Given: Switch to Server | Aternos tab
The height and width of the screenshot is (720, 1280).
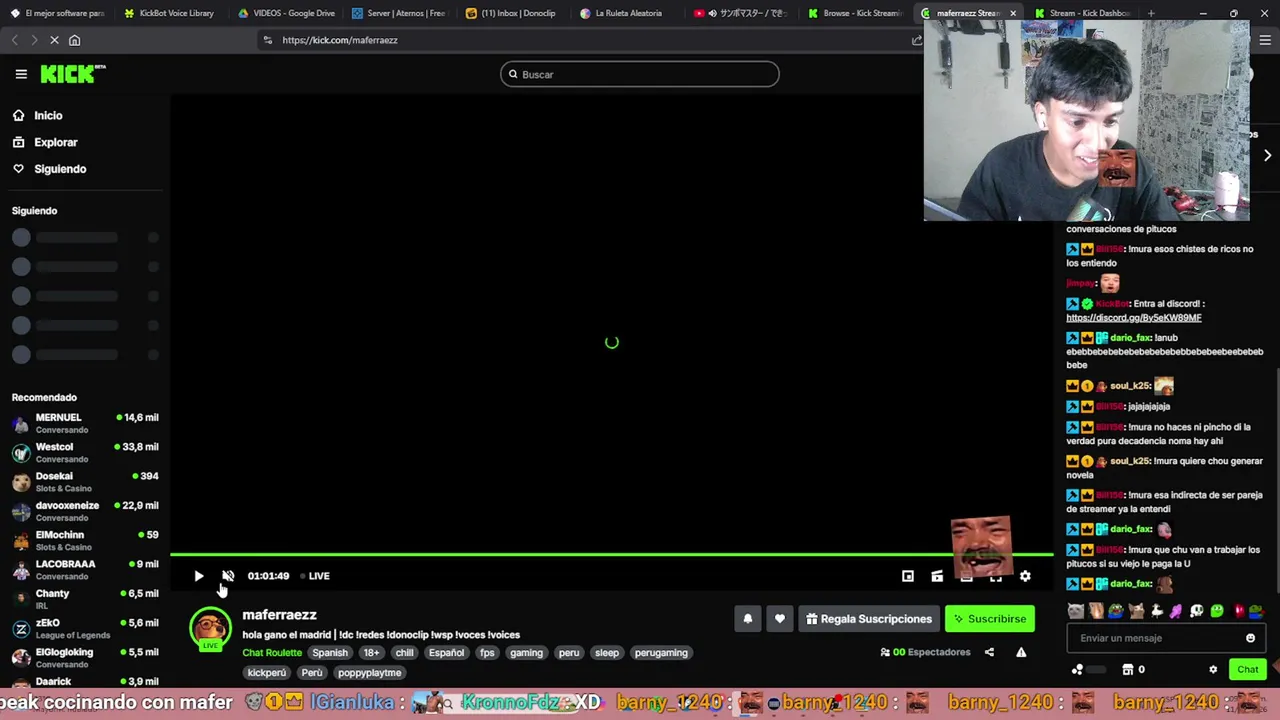Looking at the screenshot, I should [x=399, y=13].
